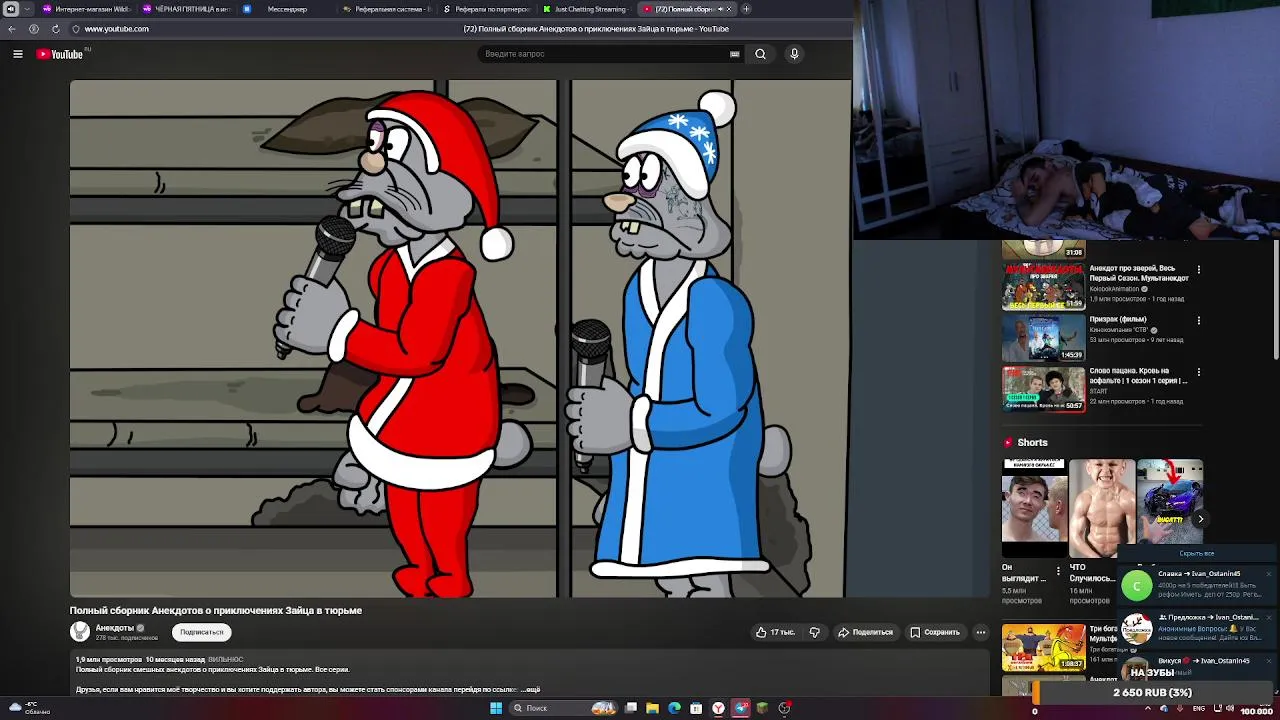1280x720 pixels.
Task: Open the 'Предложка' notification
Action: point(1197,628)
